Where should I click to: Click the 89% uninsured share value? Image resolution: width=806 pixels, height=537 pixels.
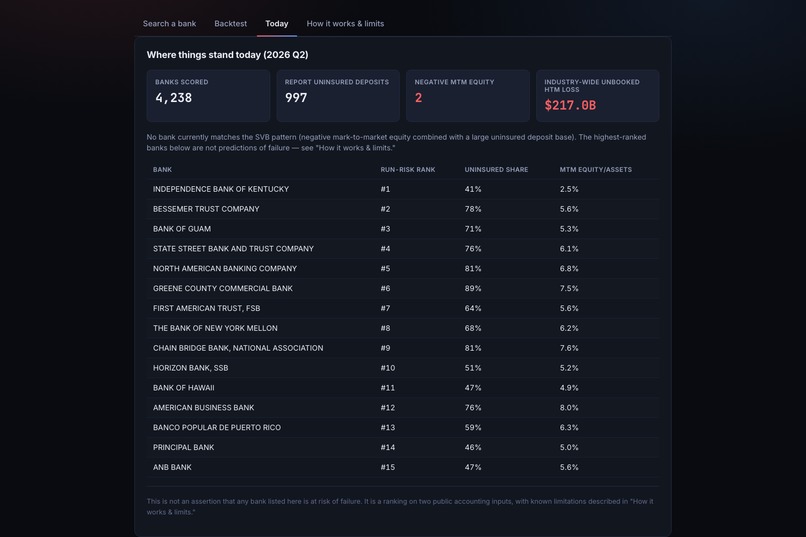[x=473, y=288]
